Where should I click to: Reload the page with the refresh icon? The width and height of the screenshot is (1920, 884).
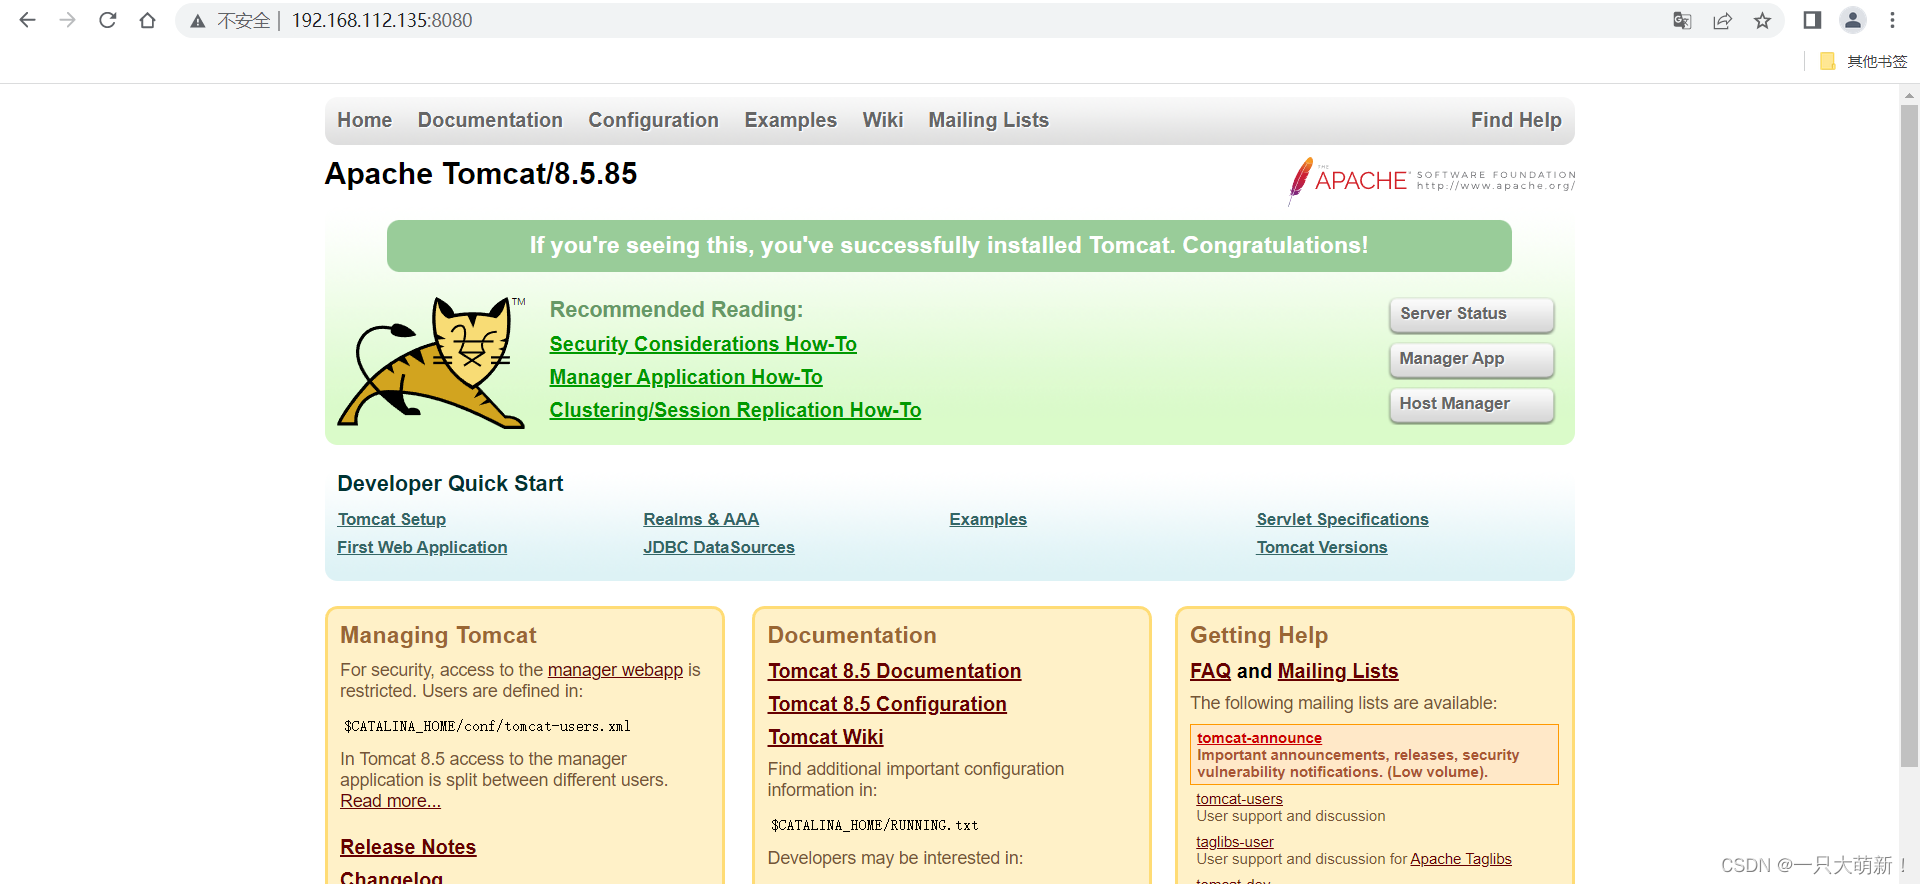click(107, 20)
